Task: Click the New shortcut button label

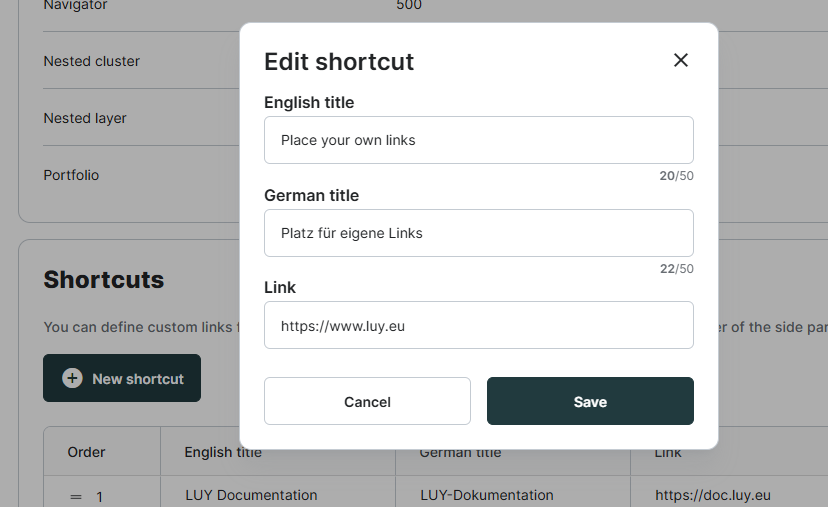Action: (x=138, y=379)
